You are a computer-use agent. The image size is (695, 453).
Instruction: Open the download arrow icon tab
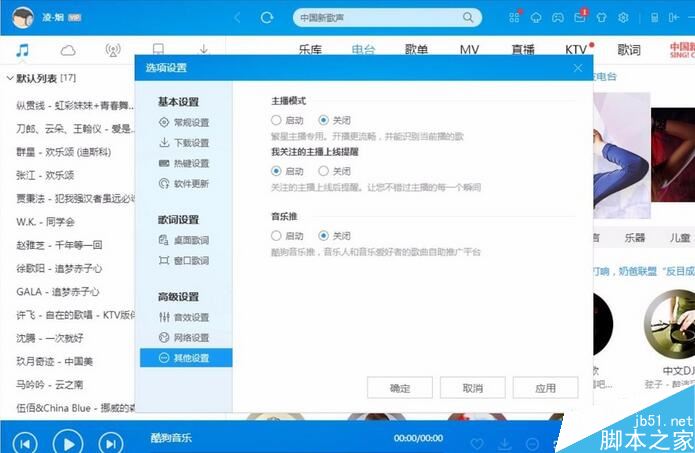point(204,49)
